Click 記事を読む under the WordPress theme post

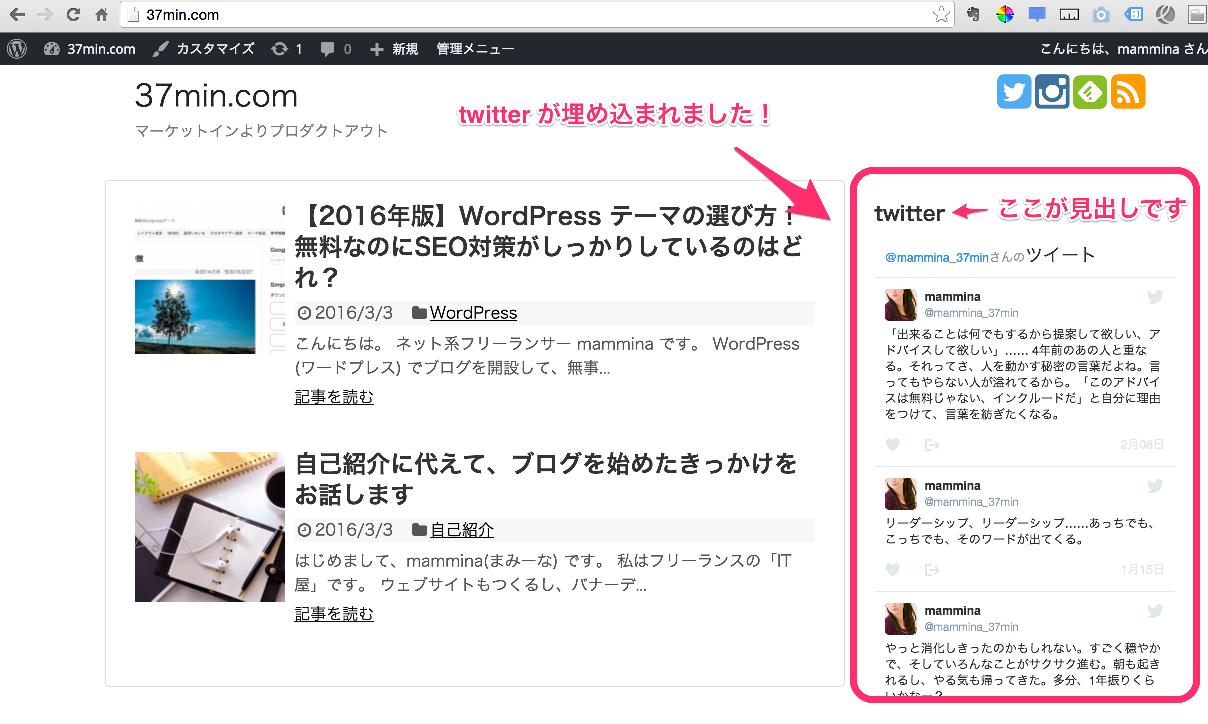click(334, 397)
